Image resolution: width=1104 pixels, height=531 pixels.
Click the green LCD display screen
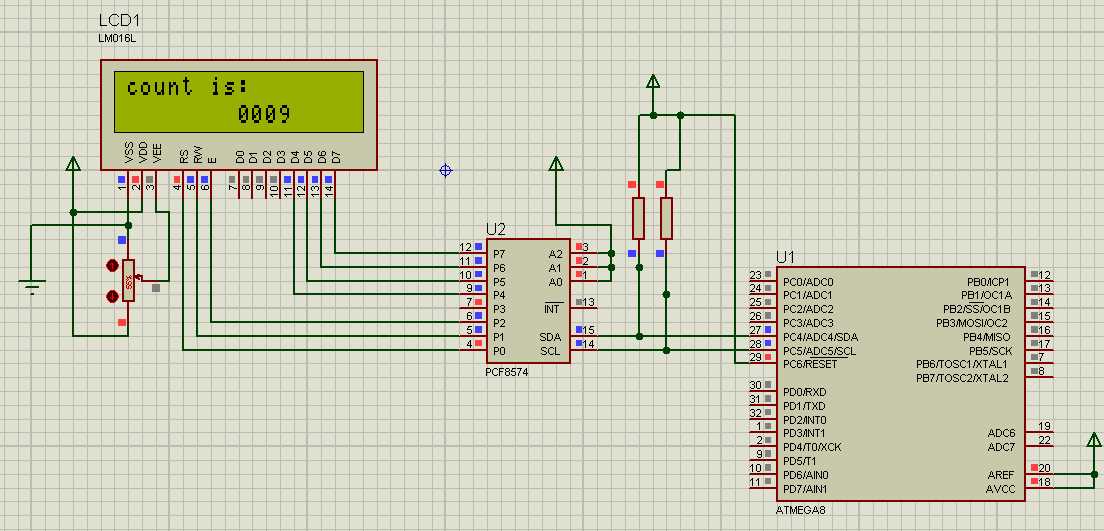point(239,101)
